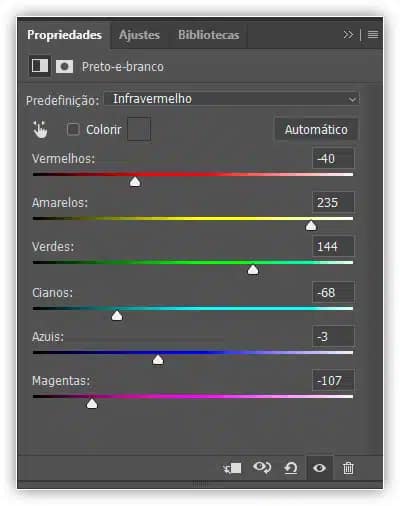400x506 pixels.
Task: Toggle layer visibility eye icon
Action: (x=319, y=468)
